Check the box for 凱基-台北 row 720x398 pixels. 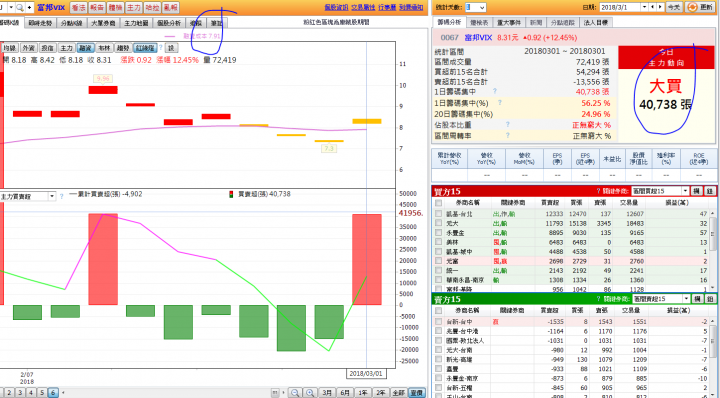tap(439, 214)
